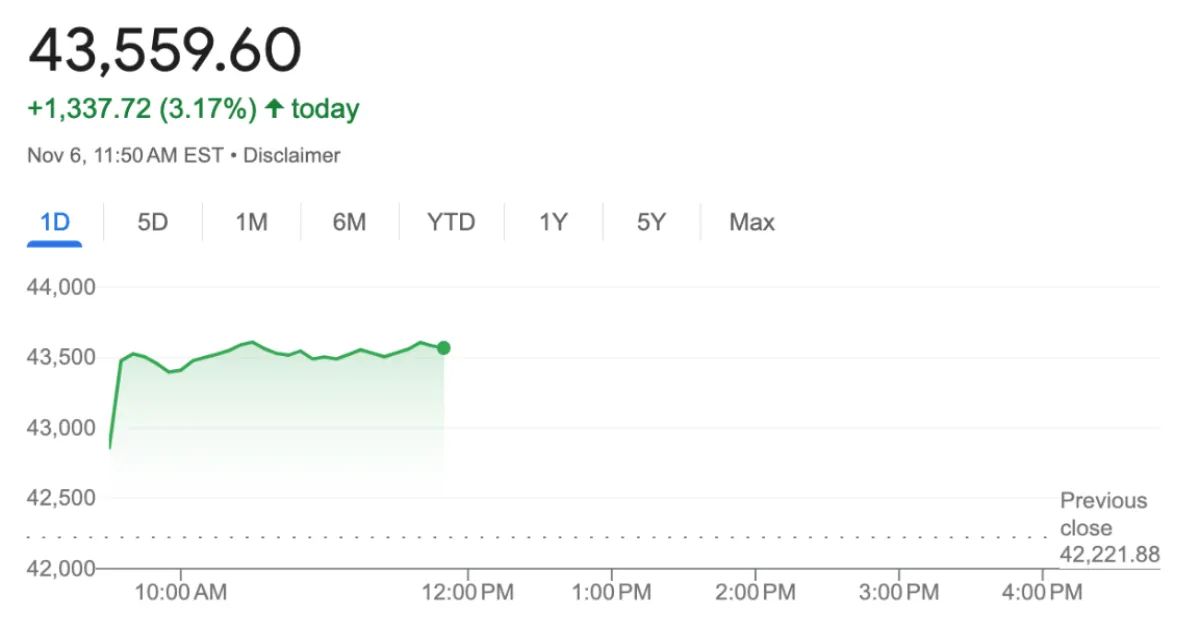Open the 1M performance tab
The height and width of the screenshot is (630, 1200).
(250, 222)
